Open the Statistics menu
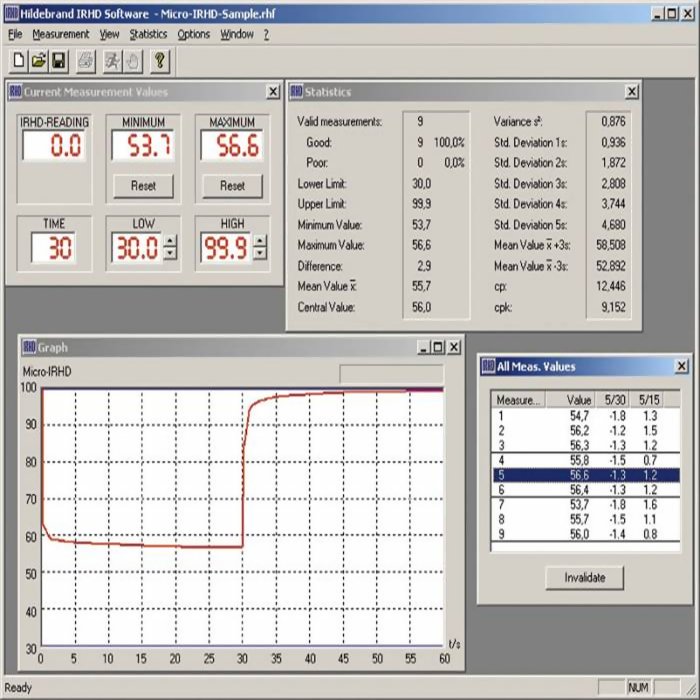700x700 pixels. pos(148,34)
